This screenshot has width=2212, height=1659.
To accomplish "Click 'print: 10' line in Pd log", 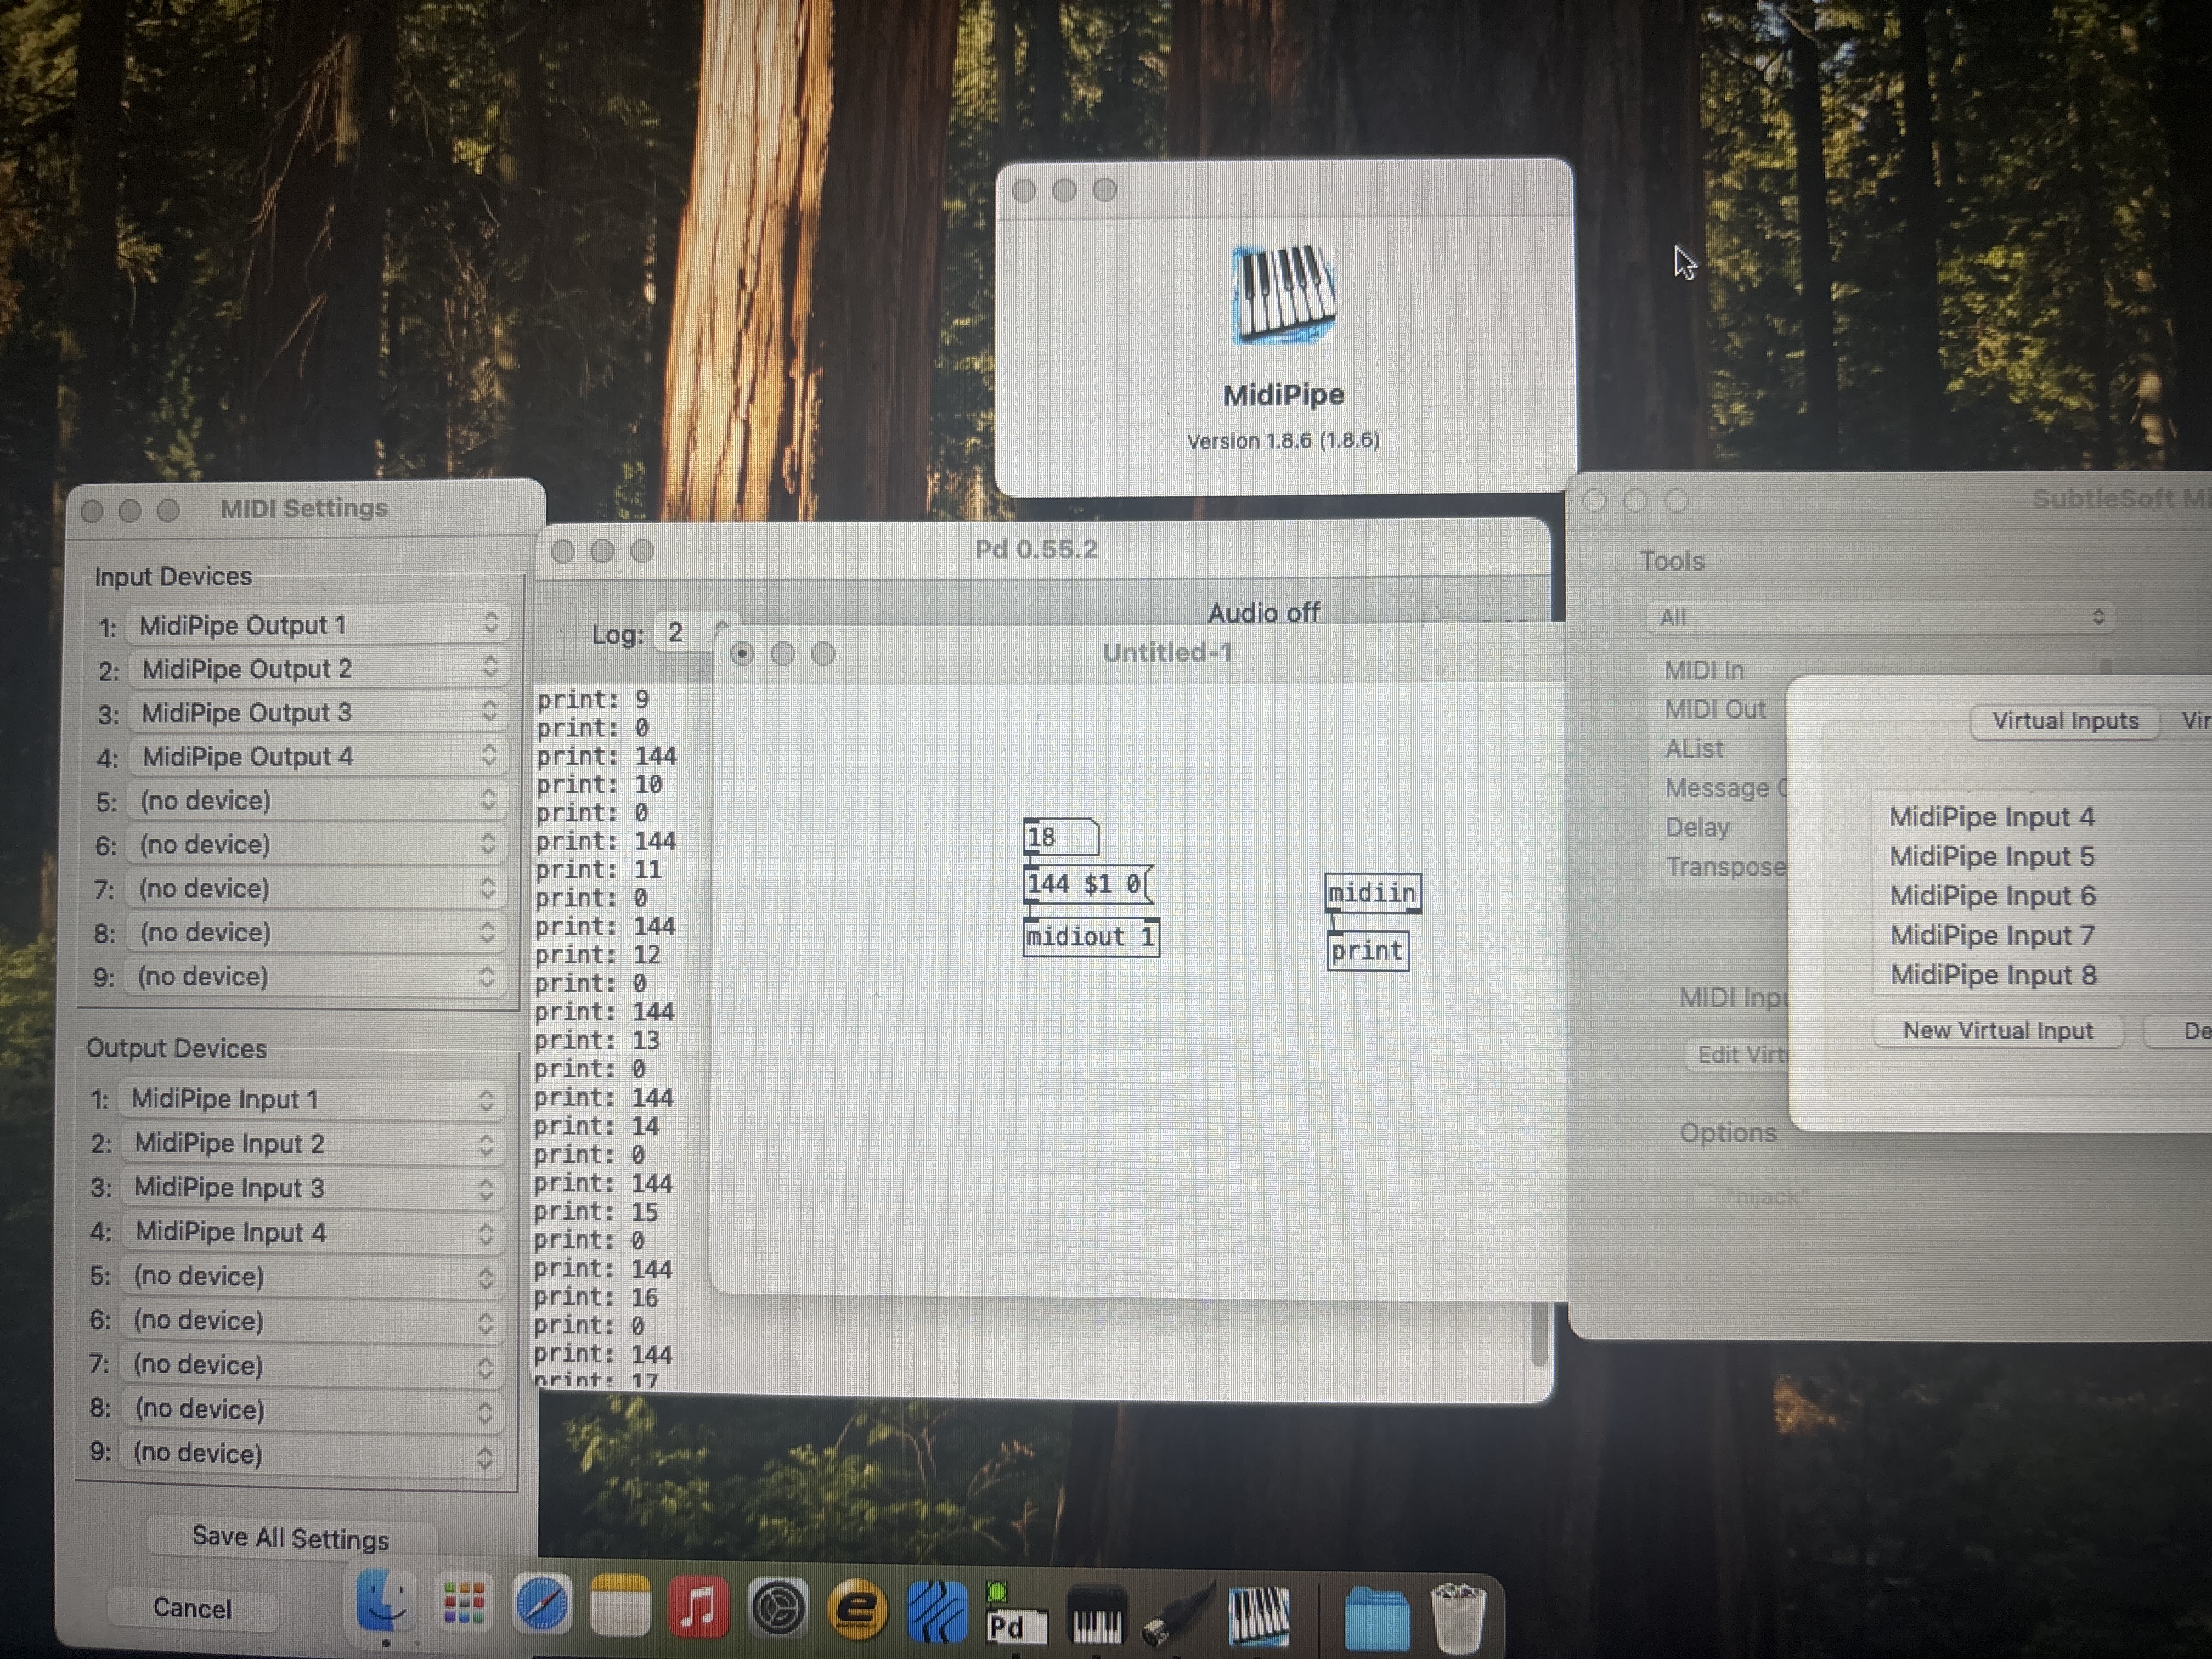I will (x=599, y=784).
